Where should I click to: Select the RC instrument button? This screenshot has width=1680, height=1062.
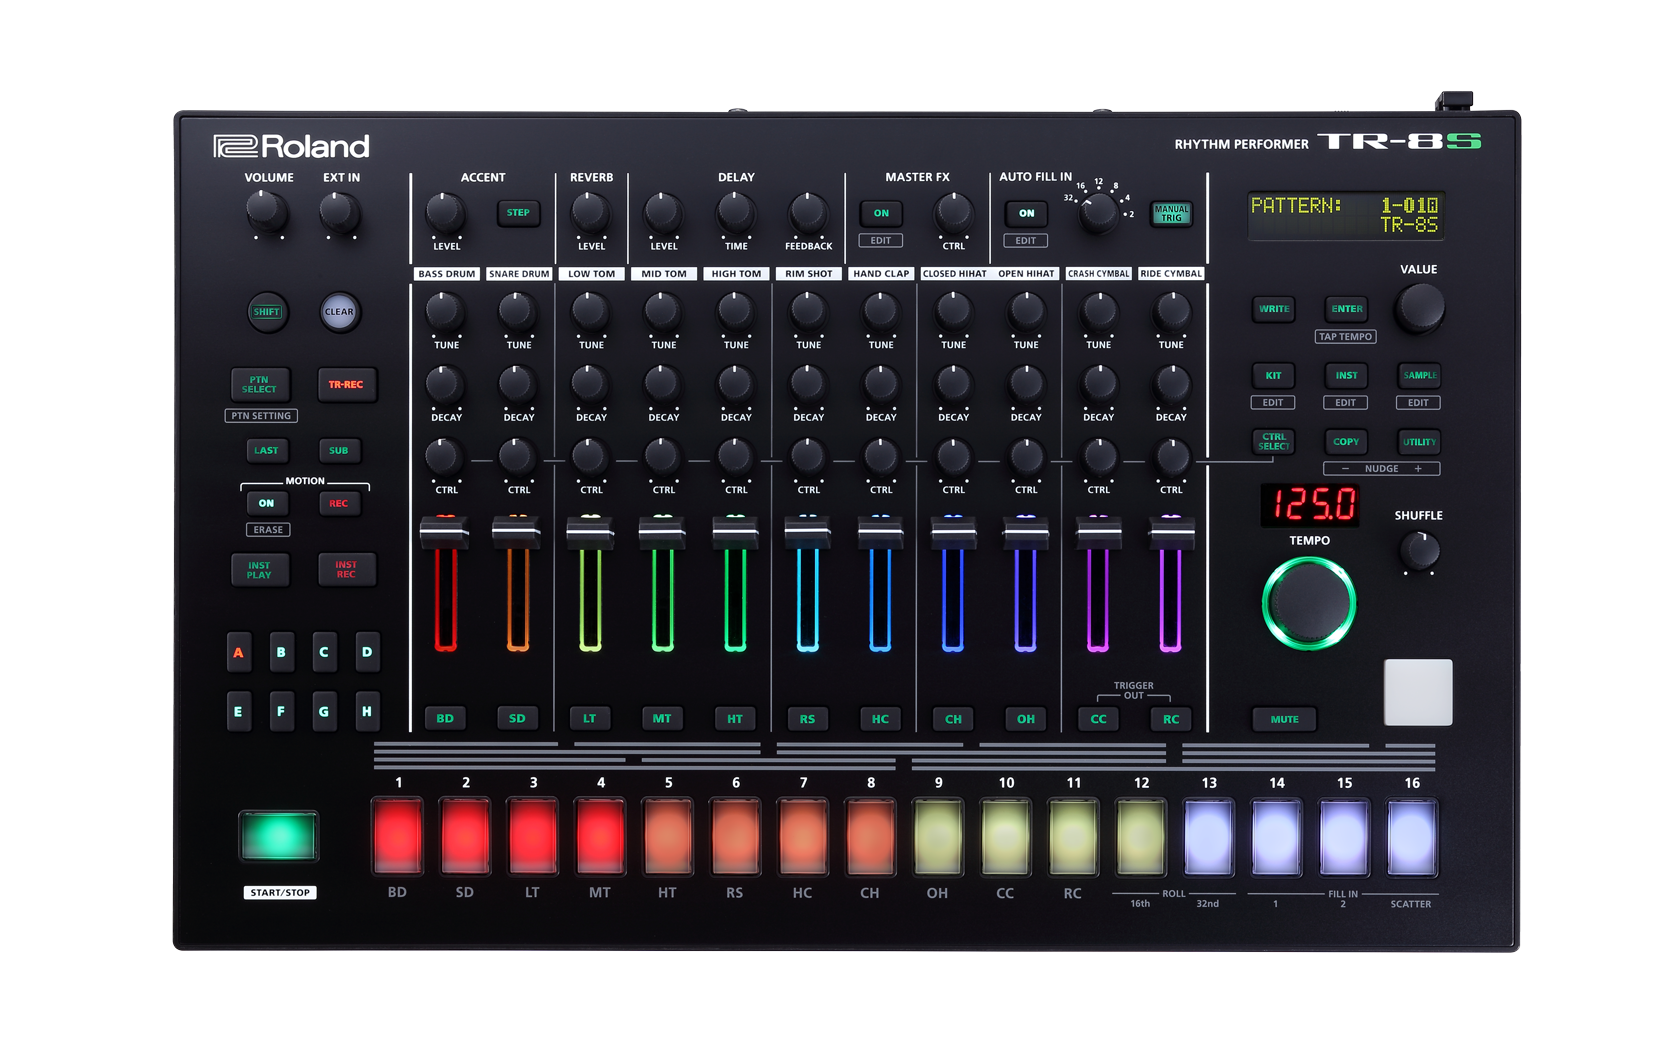click(1171, 719)
